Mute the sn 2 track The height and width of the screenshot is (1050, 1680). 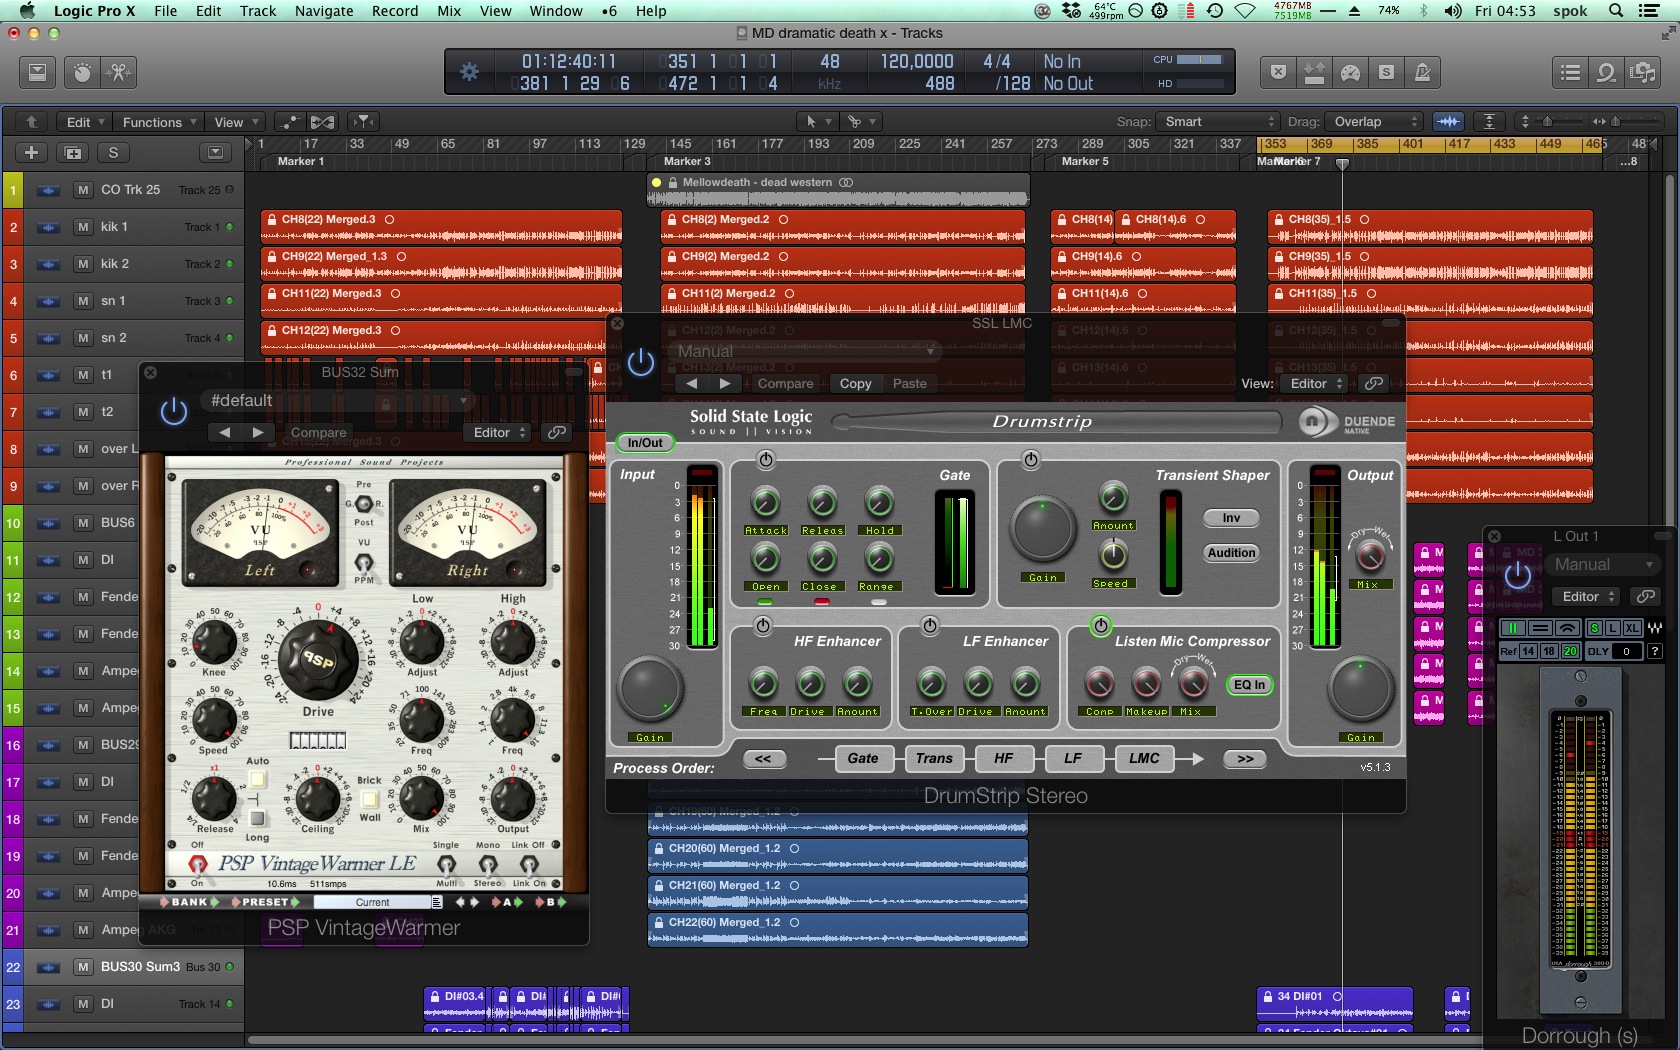click(84, 338)
